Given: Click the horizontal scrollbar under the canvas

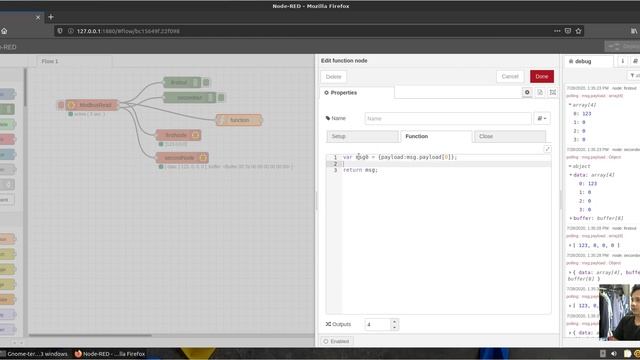Looking at the screenshot, I should pos(90,336).
